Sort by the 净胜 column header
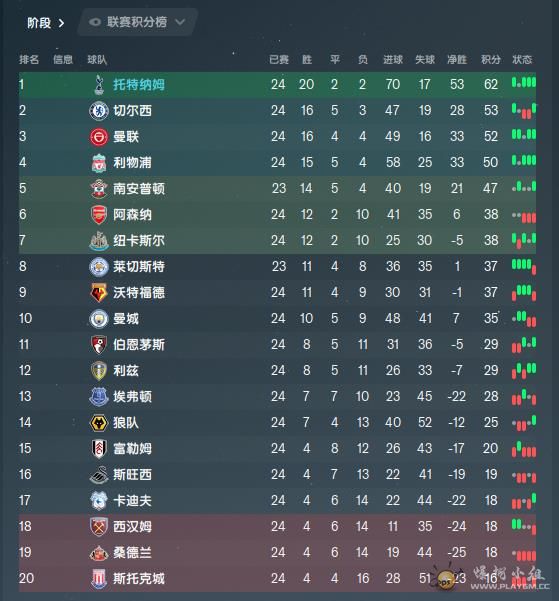This screenshot has width=559, height=601. 457,59
